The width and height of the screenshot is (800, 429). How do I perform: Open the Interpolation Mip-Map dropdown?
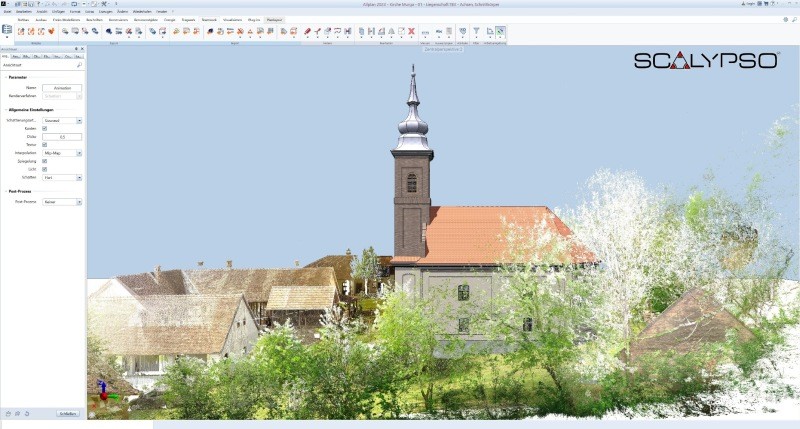click(62, 153)
